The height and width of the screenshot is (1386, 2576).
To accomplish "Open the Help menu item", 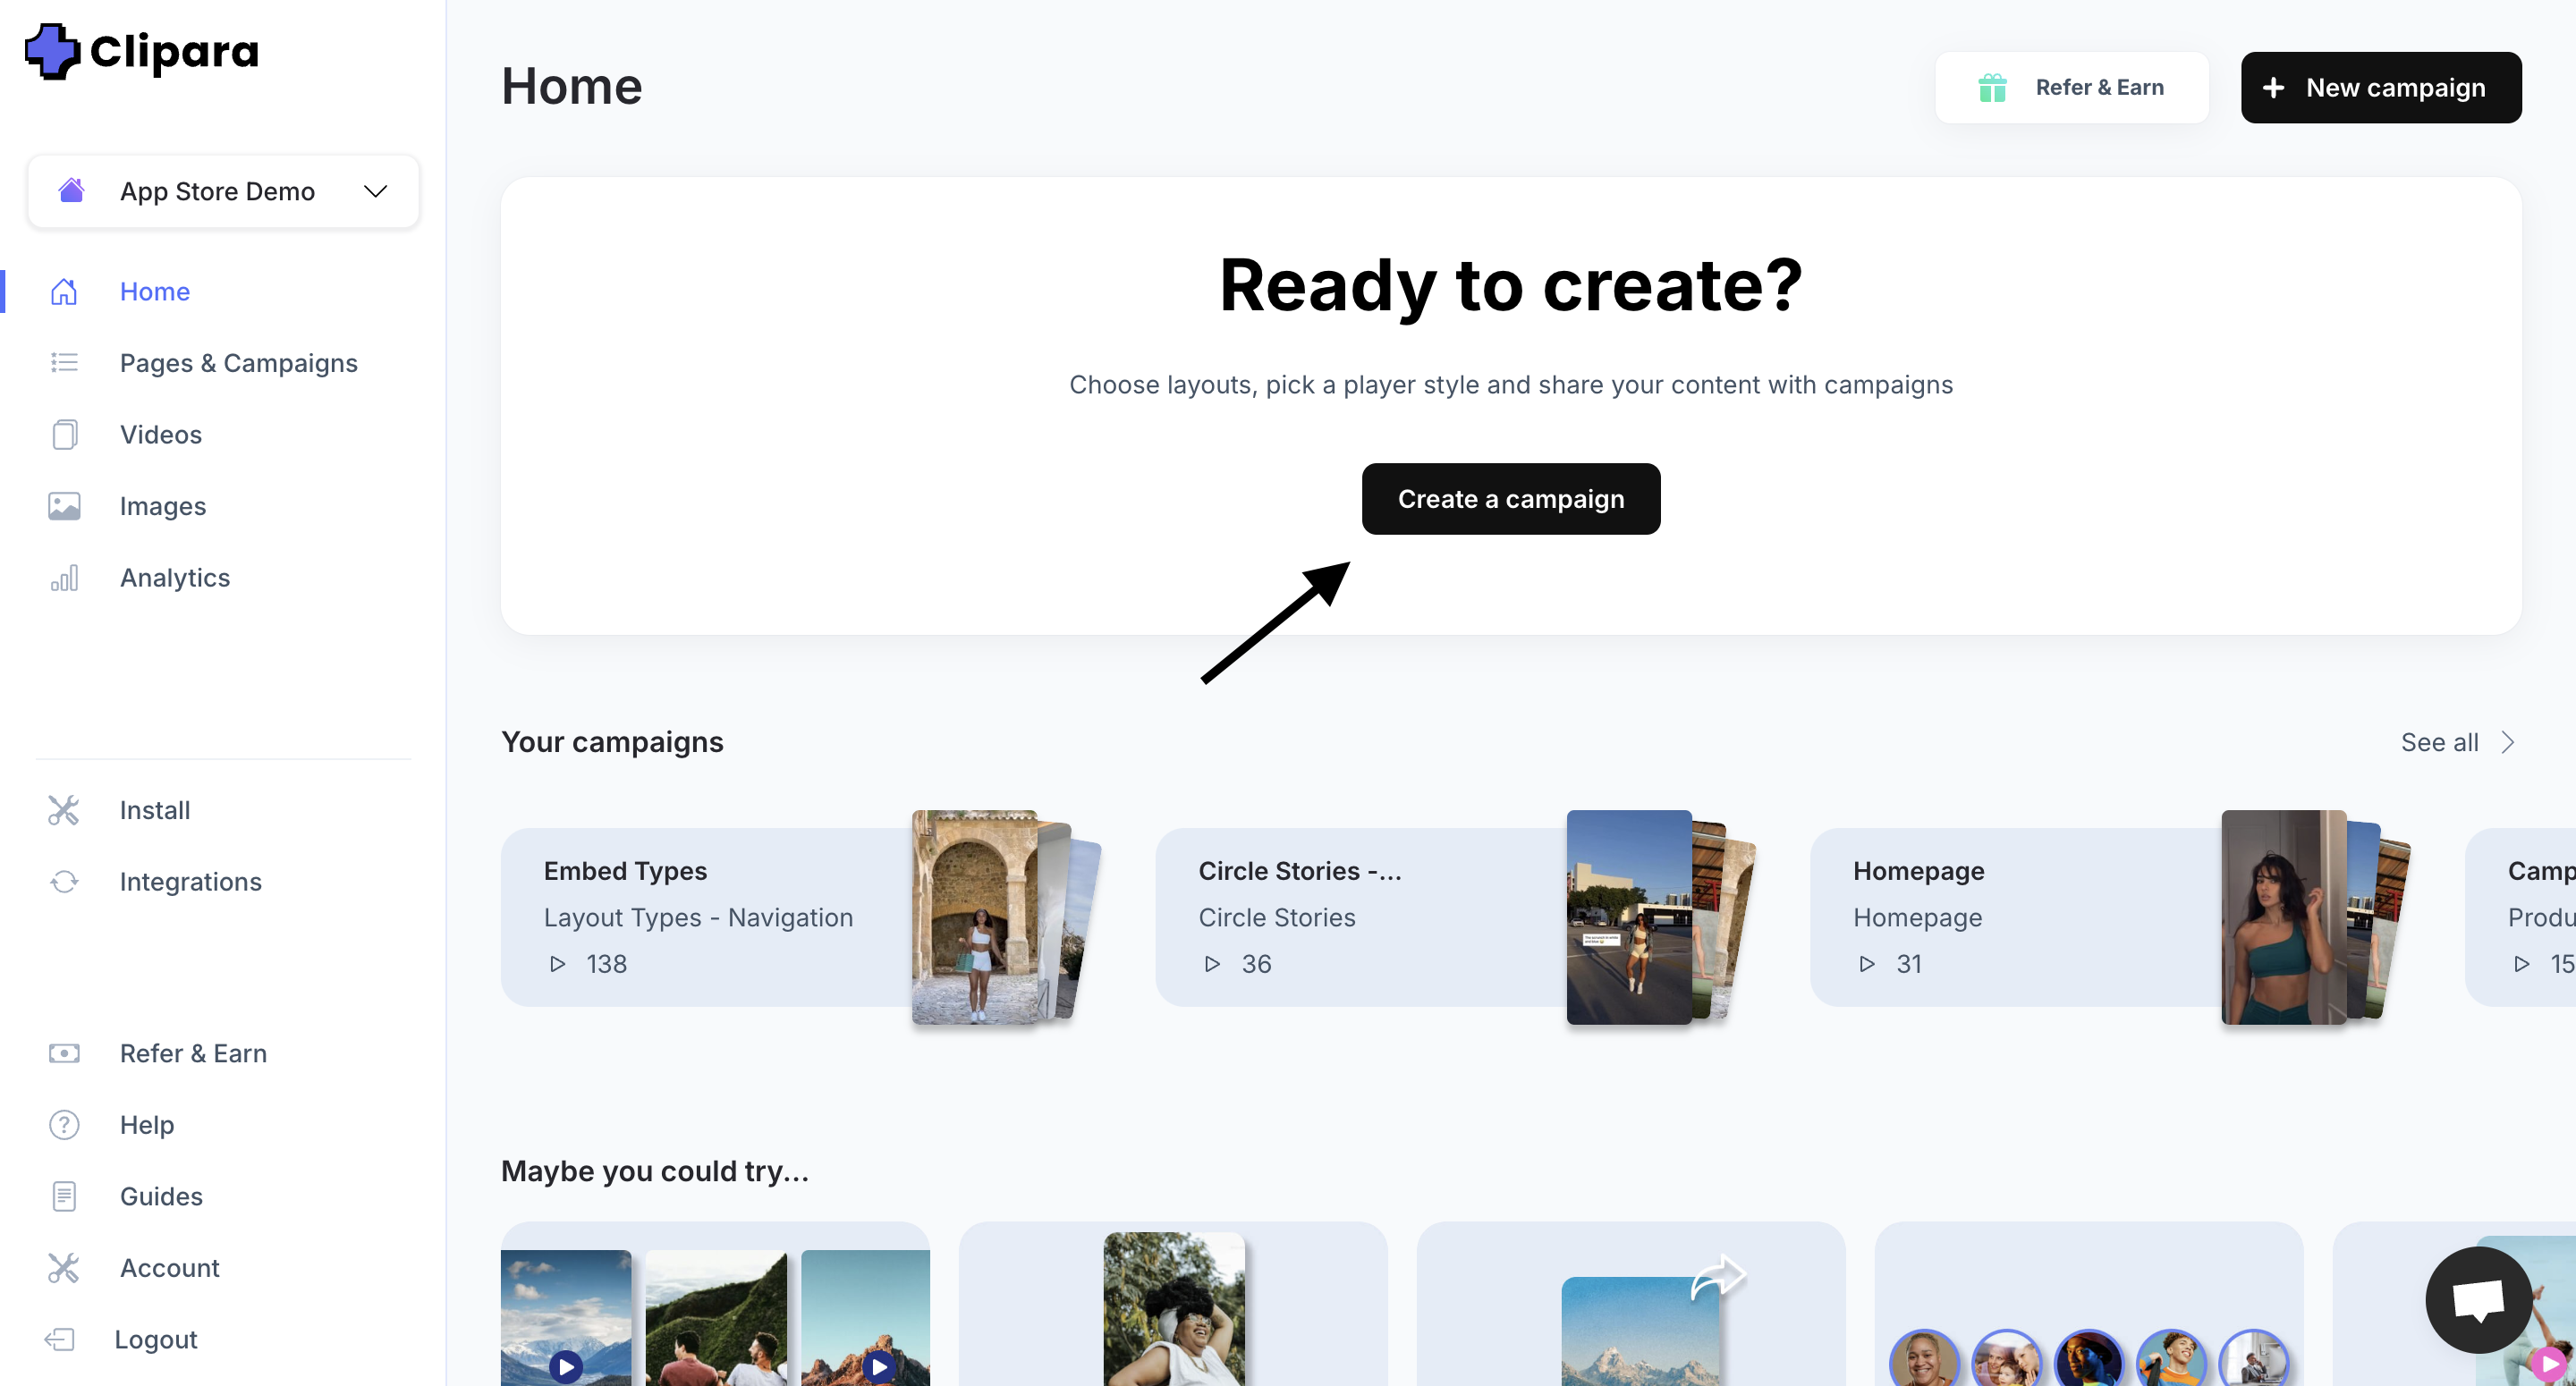I will click(x=147, y=1124).
